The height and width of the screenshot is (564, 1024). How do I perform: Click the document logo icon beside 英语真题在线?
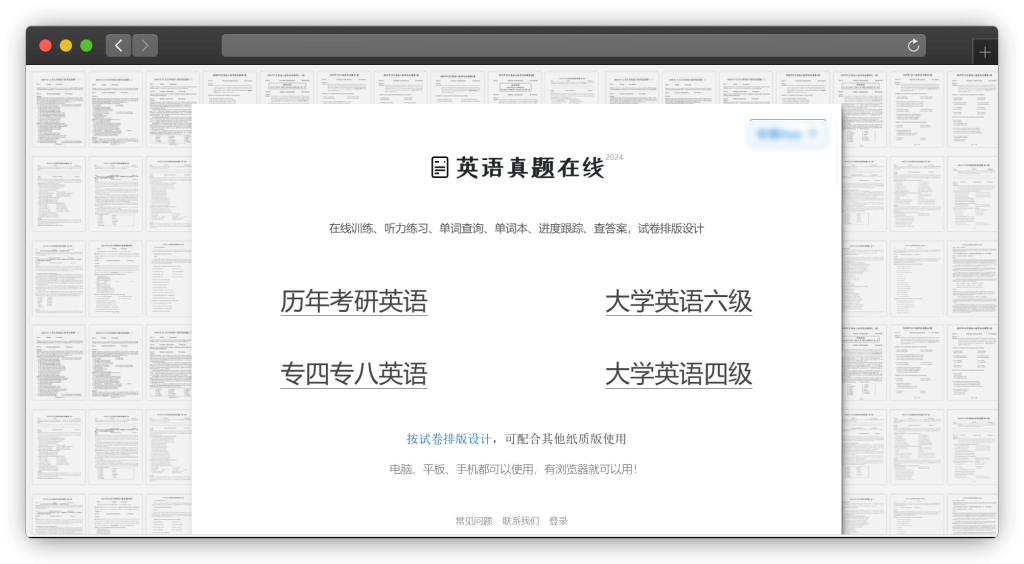[x=440, y=168]
